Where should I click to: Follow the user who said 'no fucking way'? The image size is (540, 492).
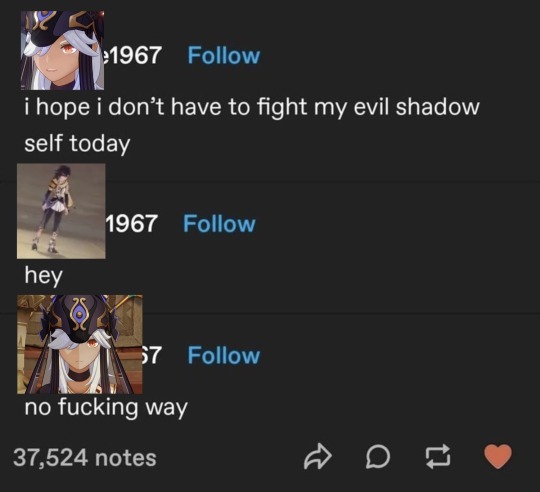(x=224, y=355)
